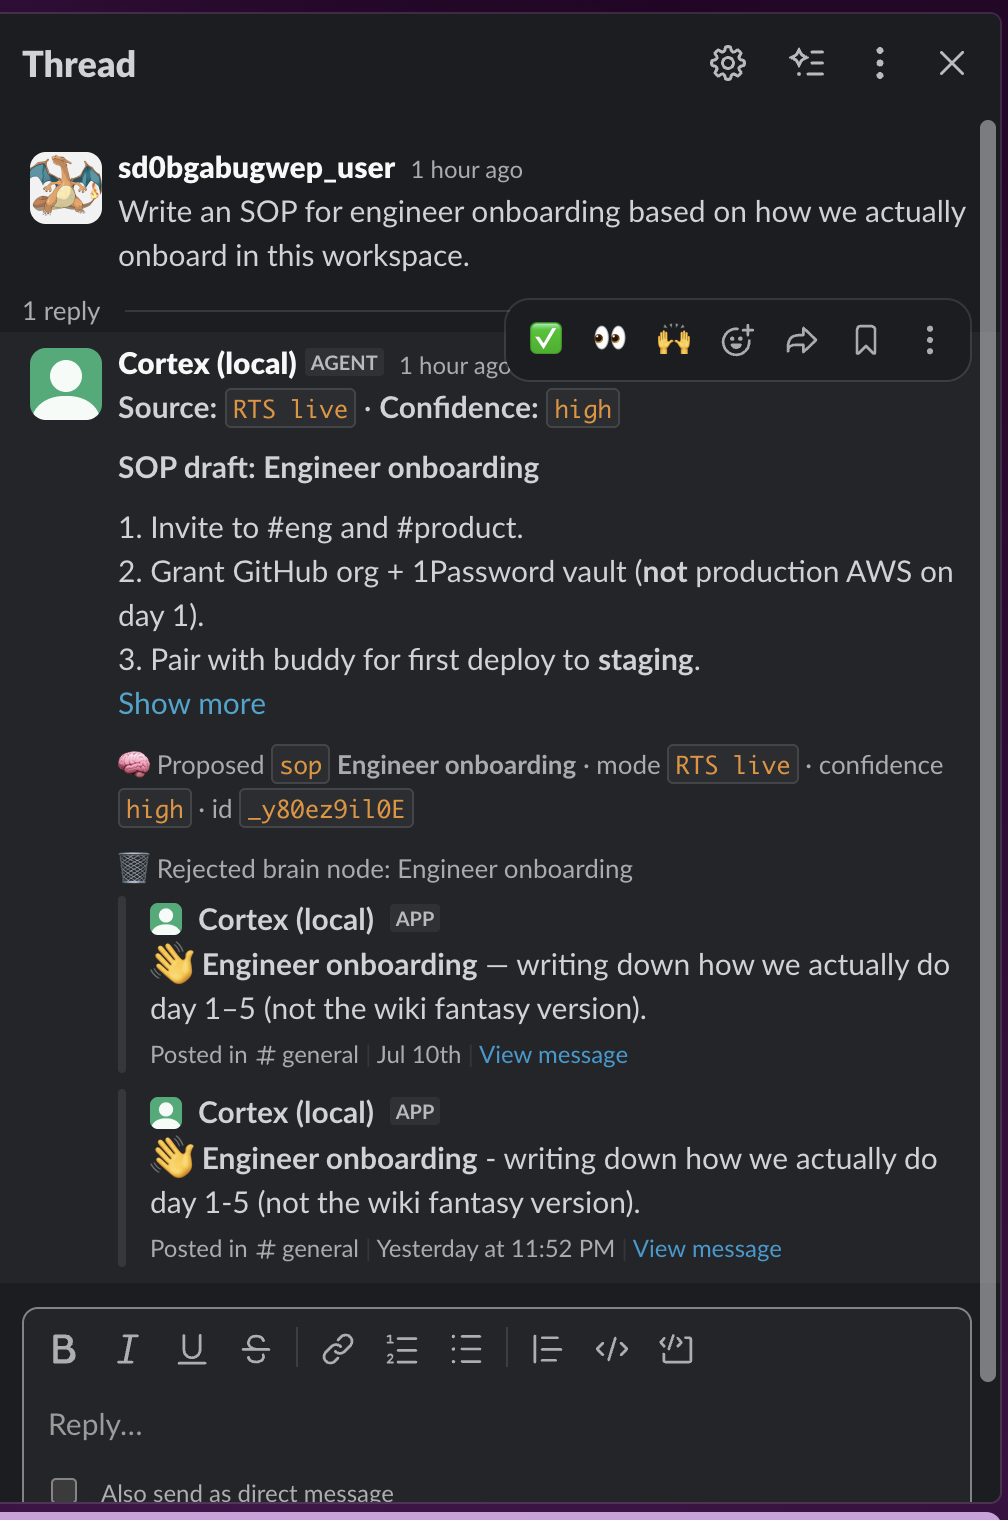1008x1520 pixels.
Task: Expand the SOP draft with Show more
Action: click(192, 704)
